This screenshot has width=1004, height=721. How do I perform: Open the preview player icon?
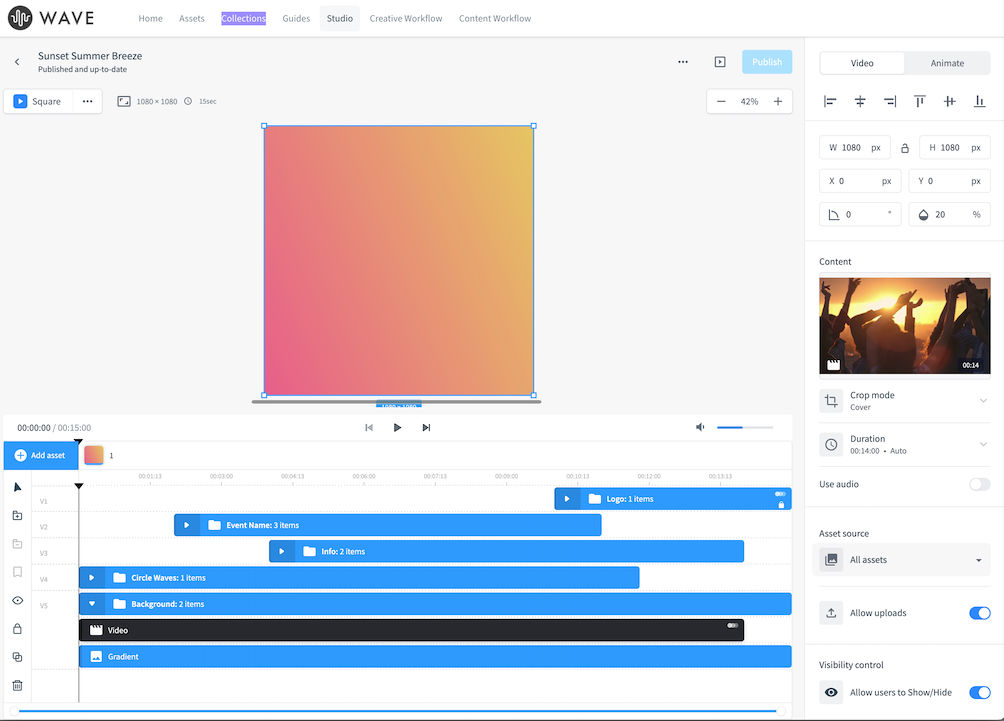pyautogui.click(x=720, y=62)
